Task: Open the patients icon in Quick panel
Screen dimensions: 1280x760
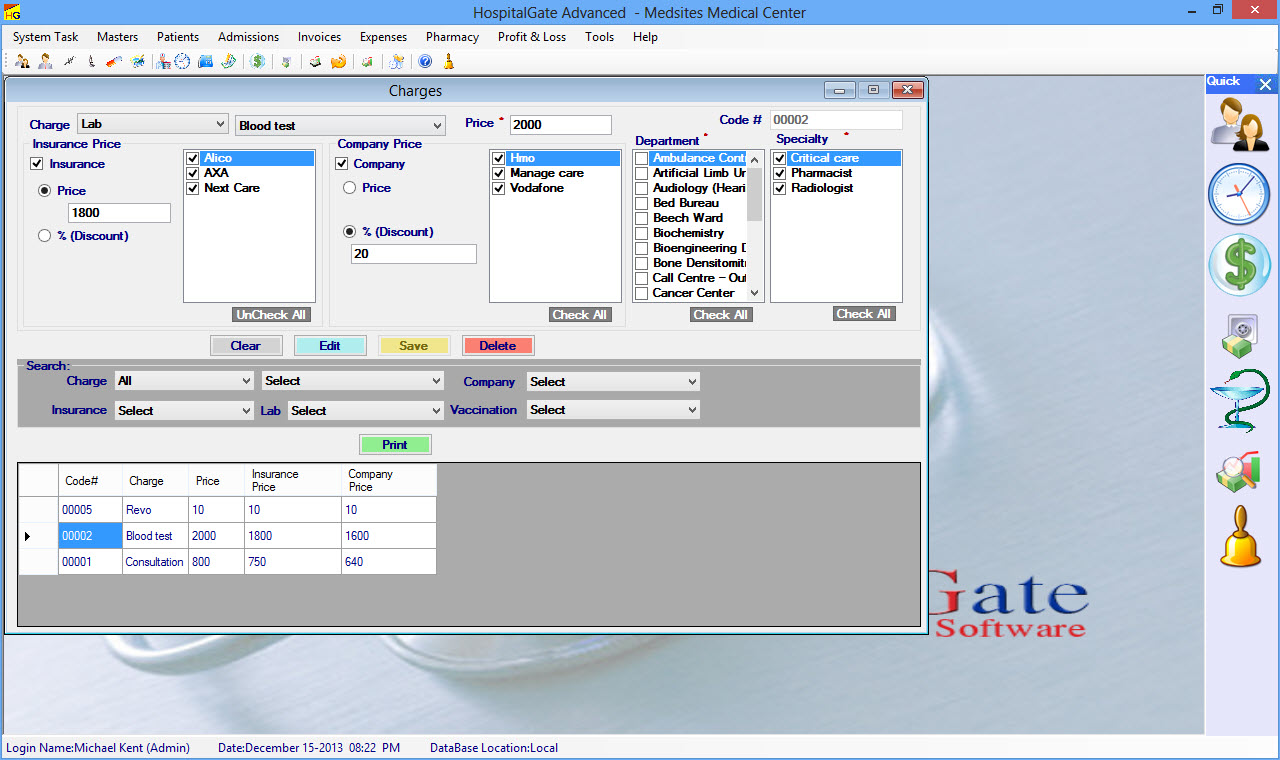Action: pyautogui.click(x=1238, y=124)
